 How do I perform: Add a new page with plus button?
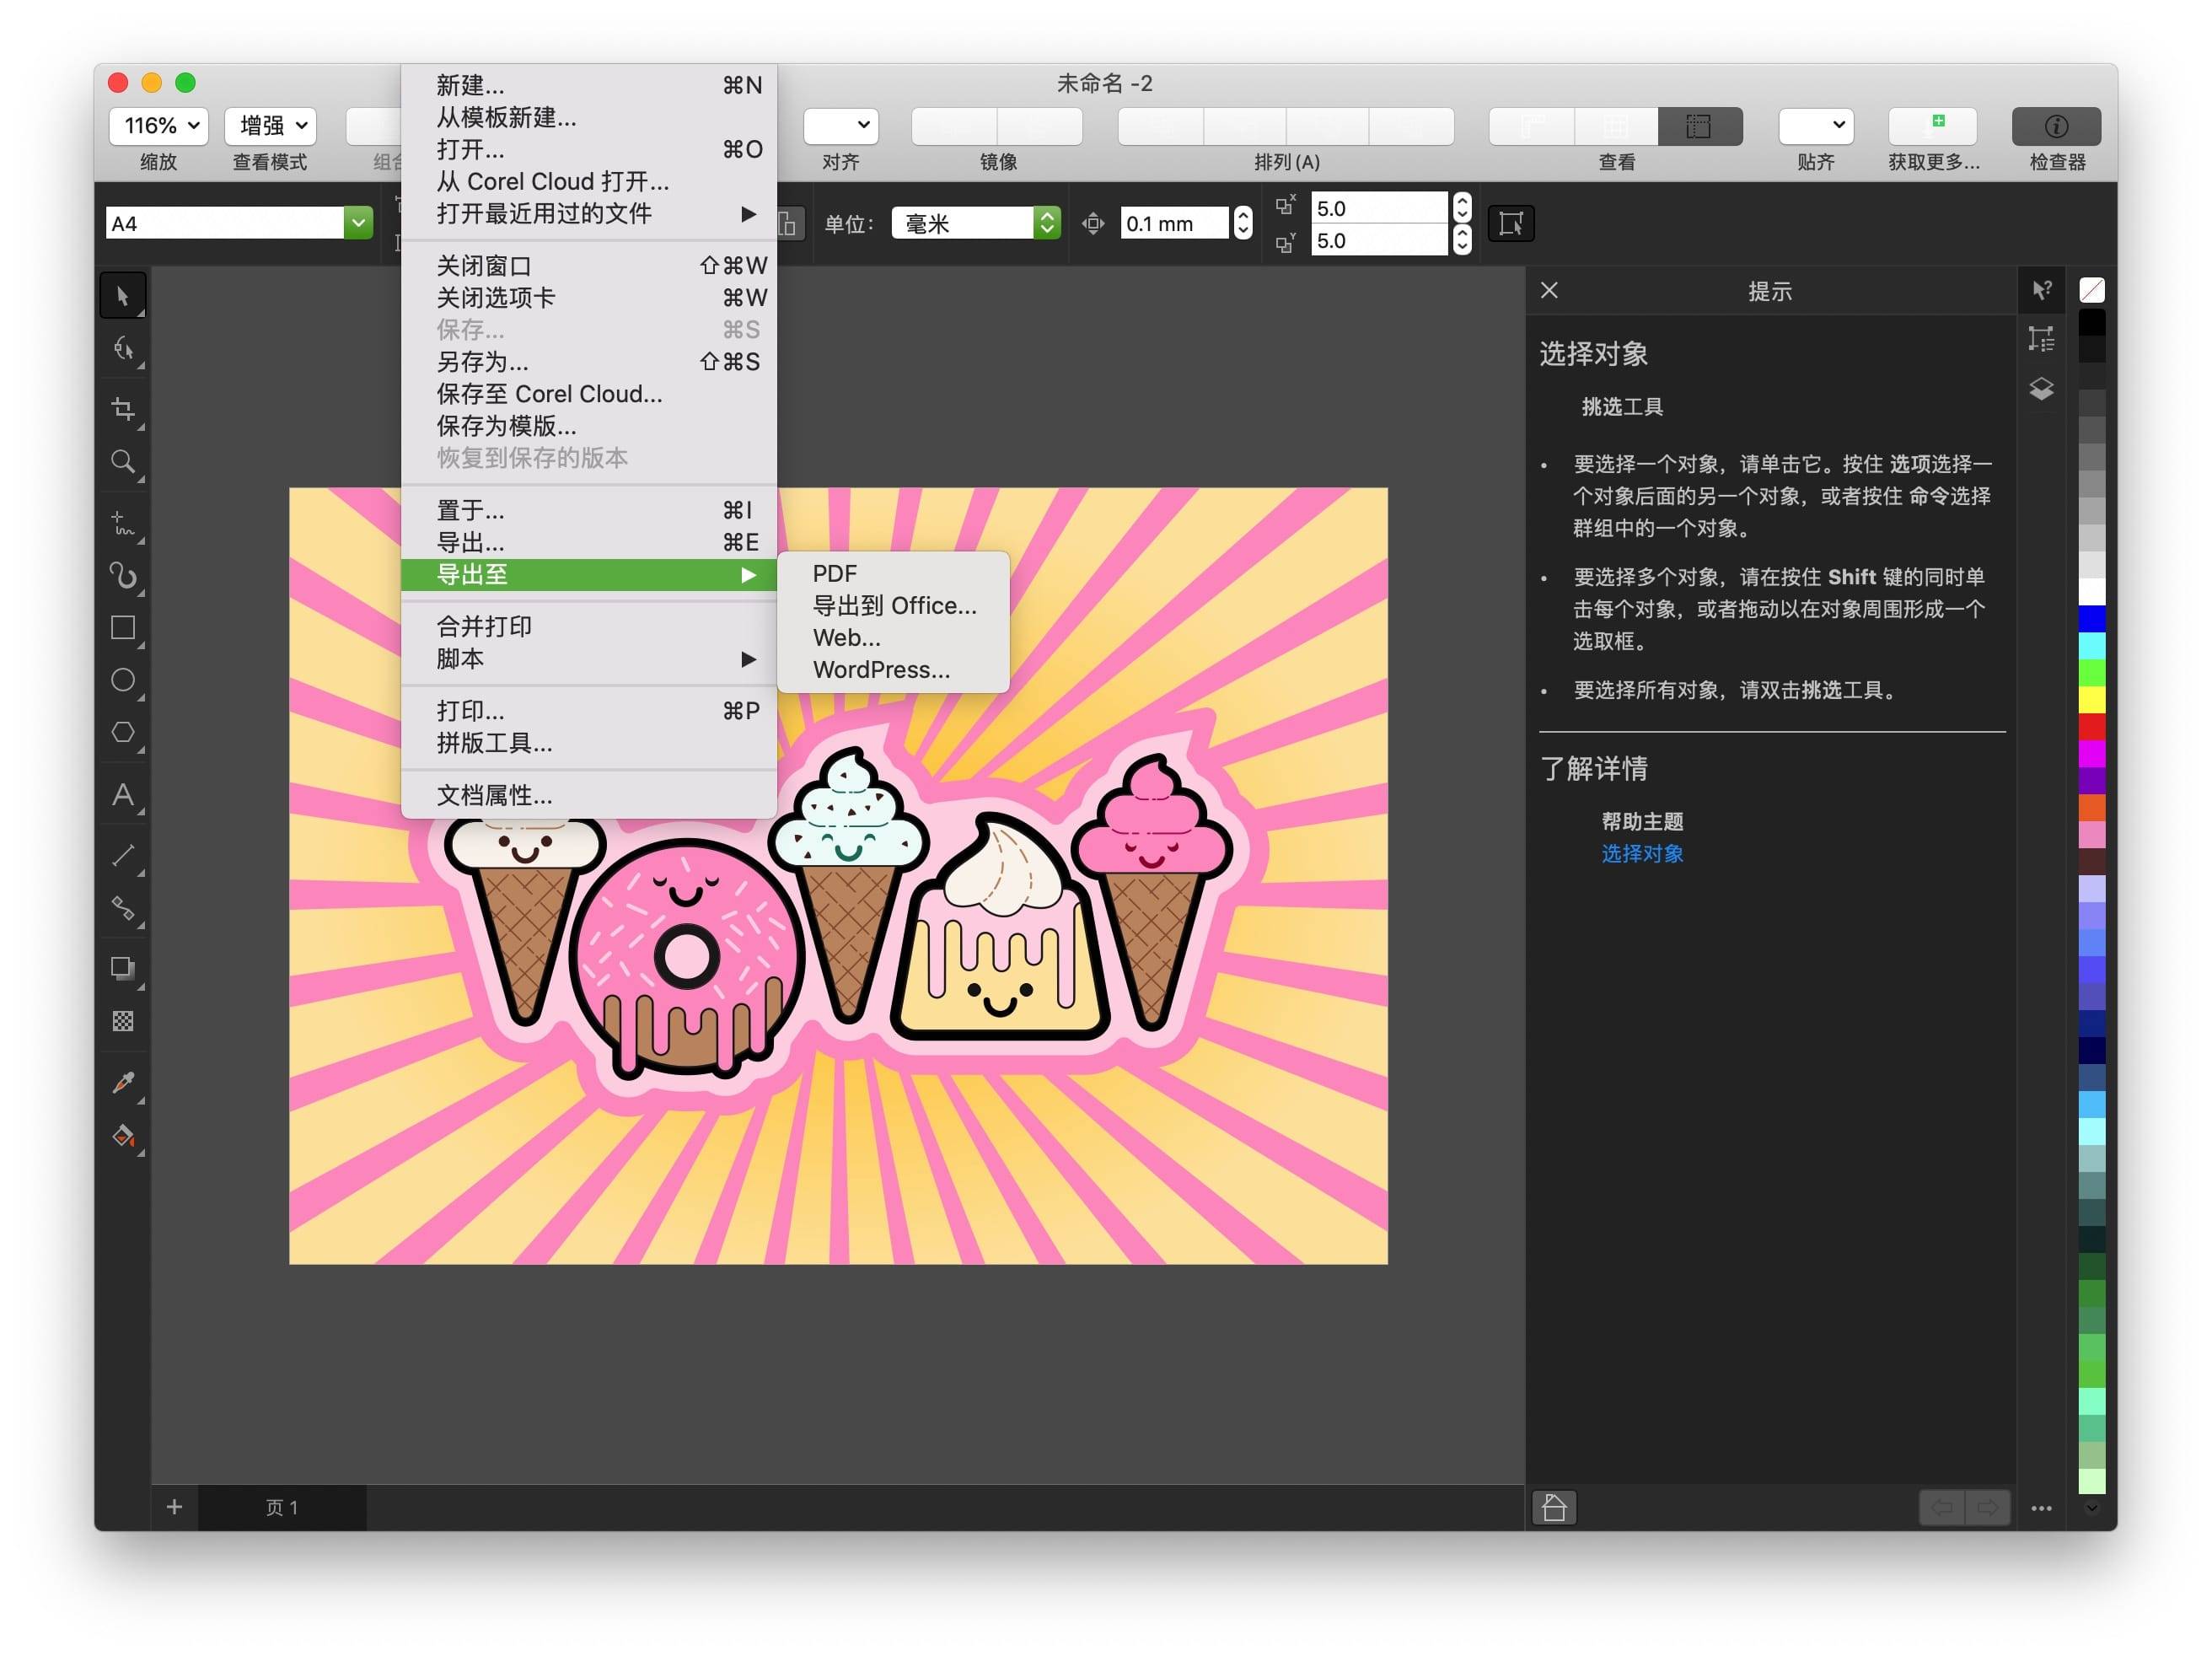174,1507
